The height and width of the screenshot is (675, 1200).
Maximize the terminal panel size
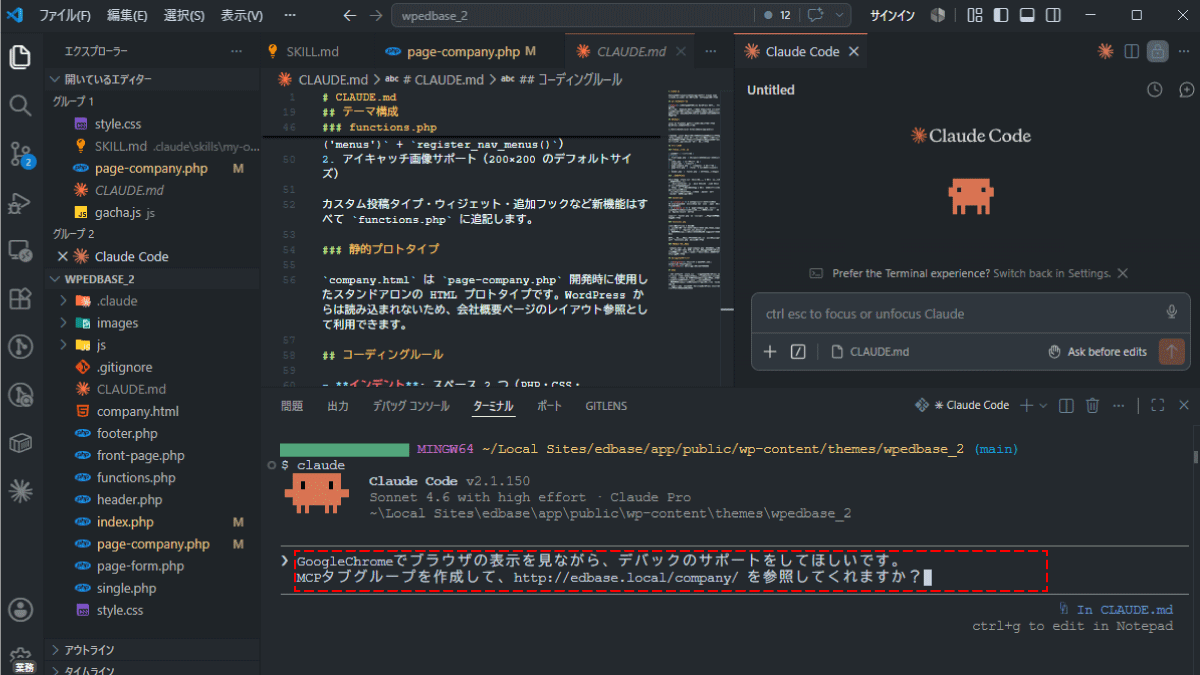pos(1158,405)
